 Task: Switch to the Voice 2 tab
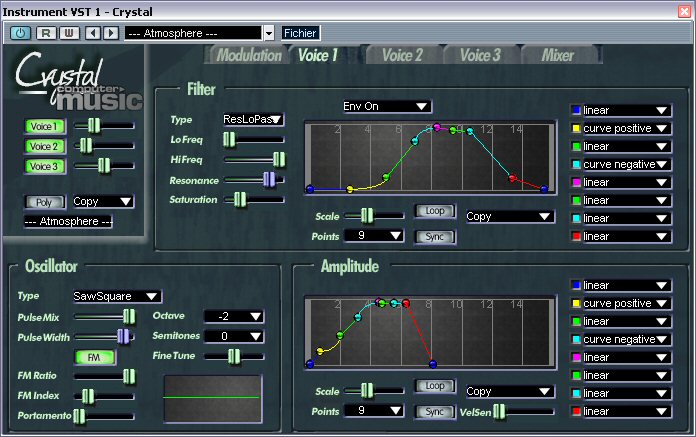(402, 55)
